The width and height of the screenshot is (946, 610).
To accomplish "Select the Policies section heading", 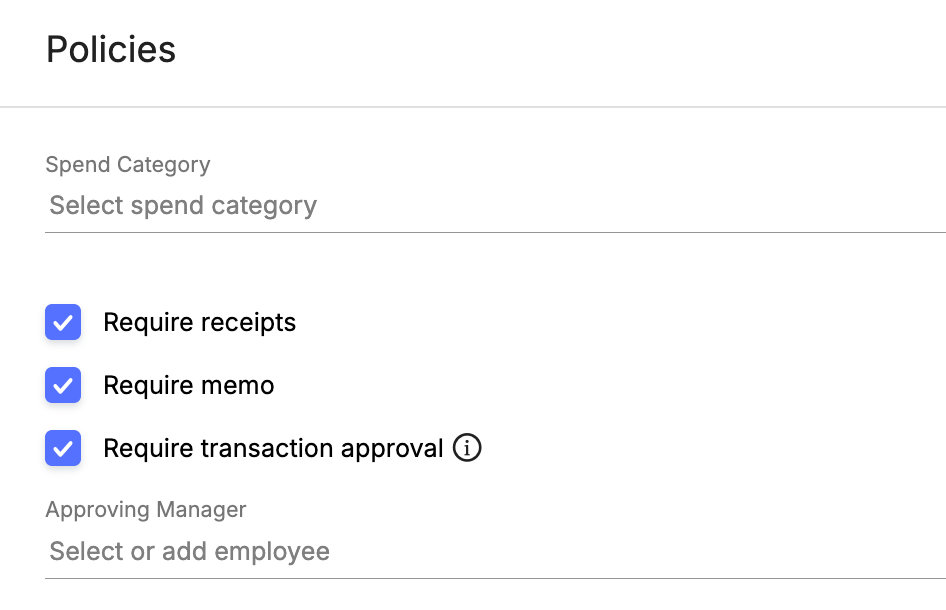I will [111, 49].
